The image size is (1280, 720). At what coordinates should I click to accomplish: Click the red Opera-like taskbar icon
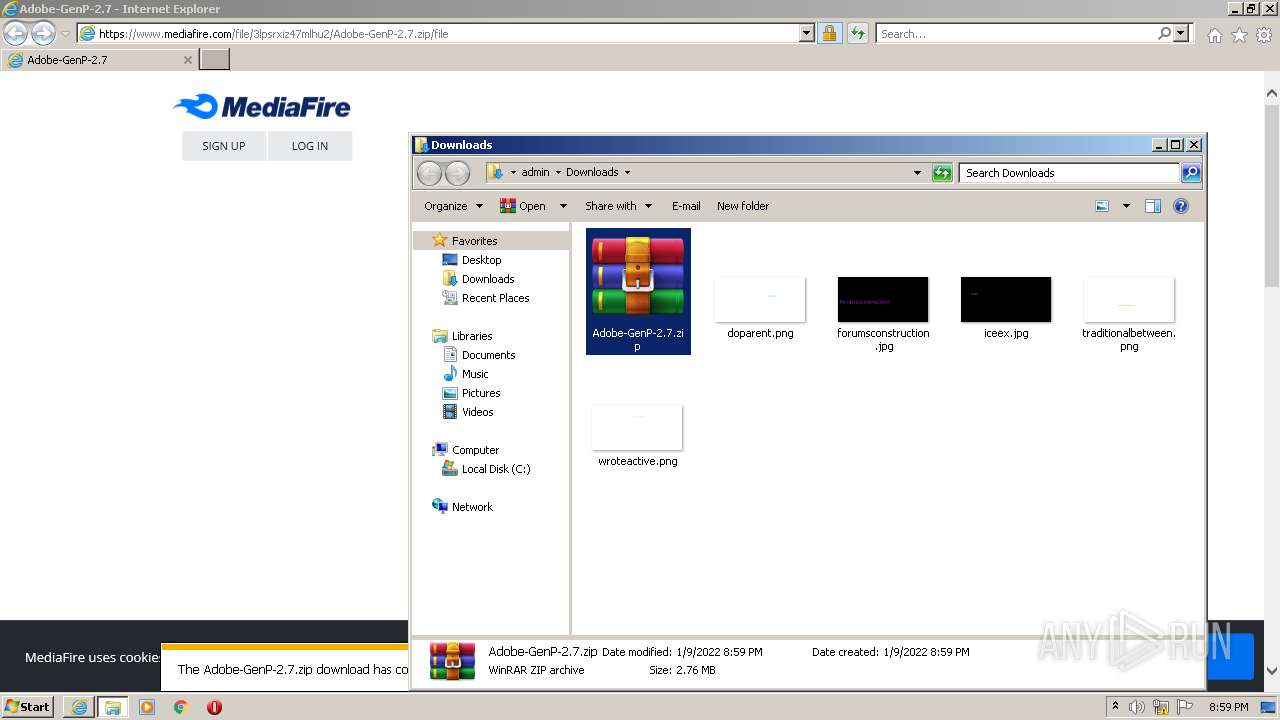click(x=214, y=707)
